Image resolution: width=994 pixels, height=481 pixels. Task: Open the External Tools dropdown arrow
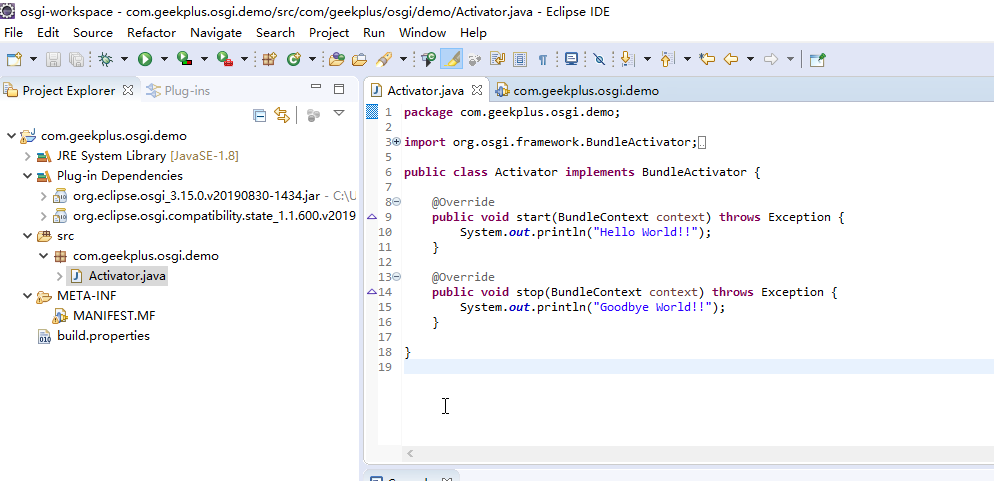click(244, 60)
